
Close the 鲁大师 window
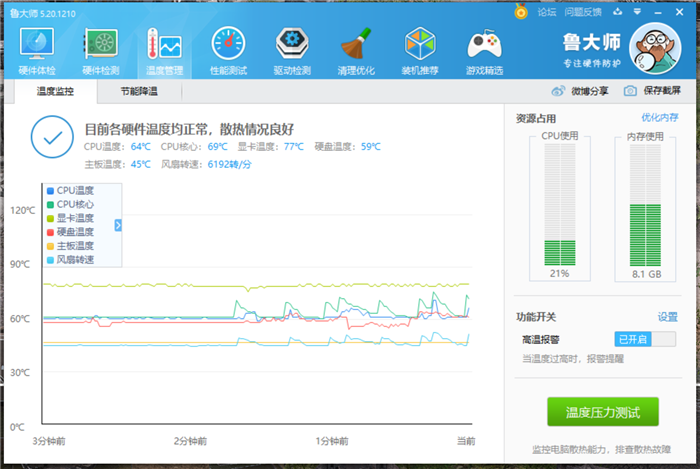pyautogui.click(x=679, y=12)
